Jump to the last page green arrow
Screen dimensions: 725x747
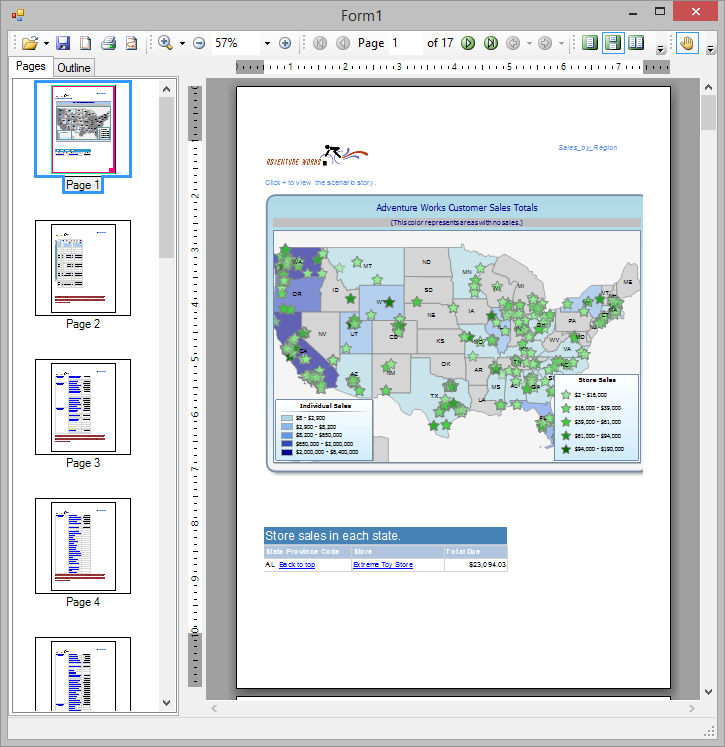(x=491, y=43)
